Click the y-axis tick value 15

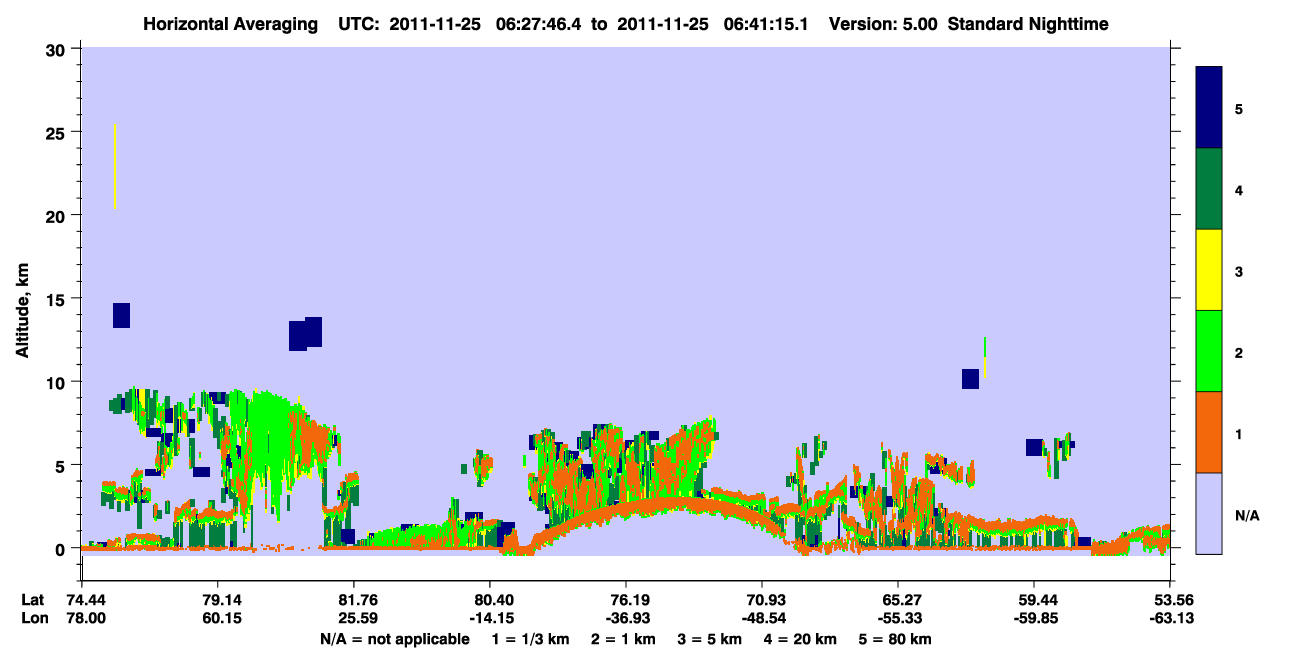pos(58,299)
